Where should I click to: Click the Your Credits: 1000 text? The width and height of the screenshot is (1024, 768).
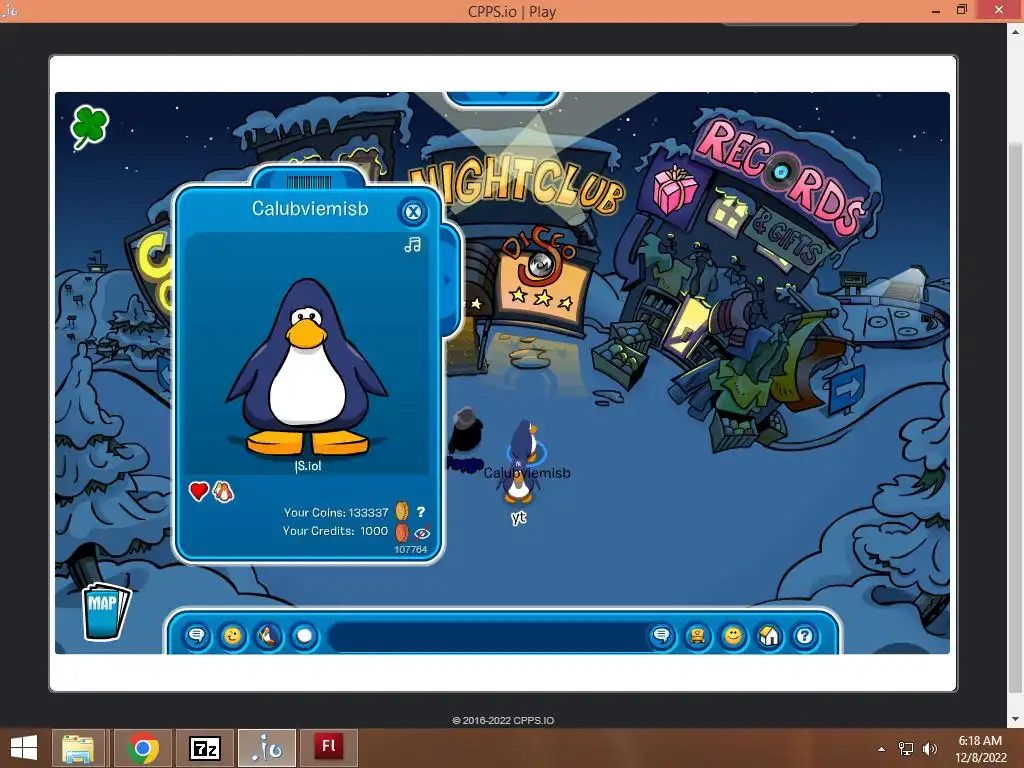[x=335, y=531]
